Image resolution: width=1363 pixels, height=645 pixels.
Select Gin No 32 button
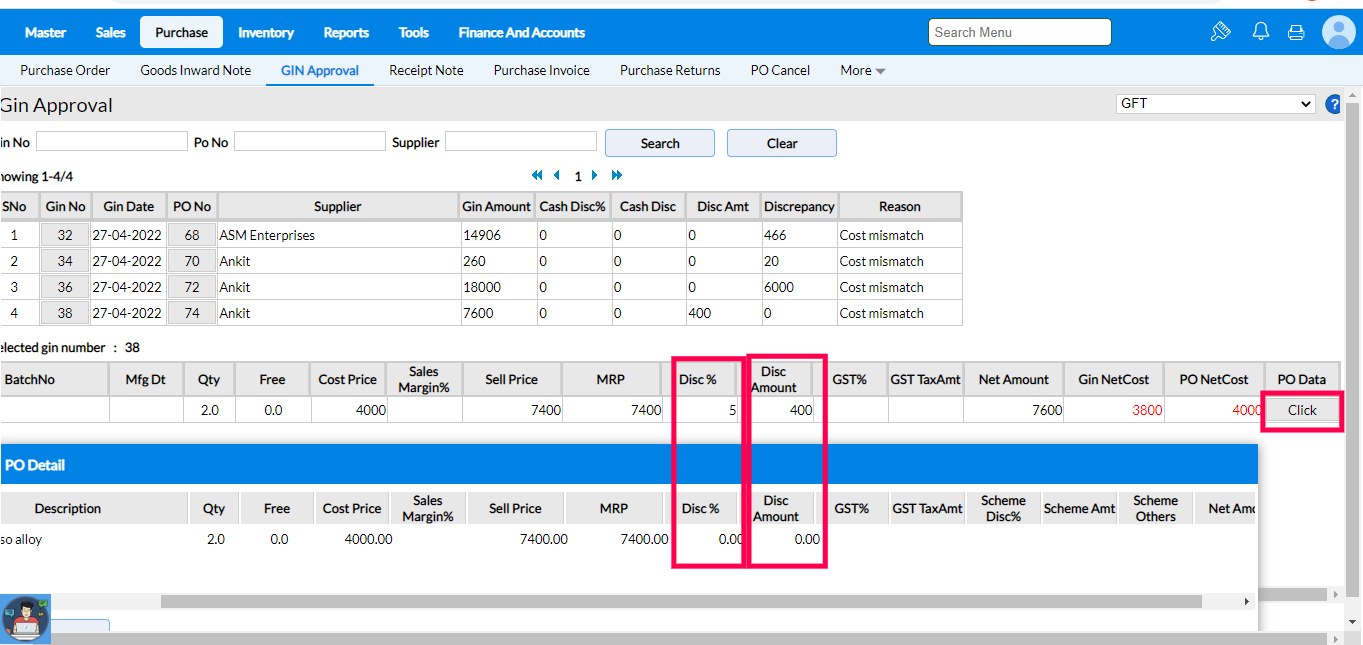click(65, 235)
